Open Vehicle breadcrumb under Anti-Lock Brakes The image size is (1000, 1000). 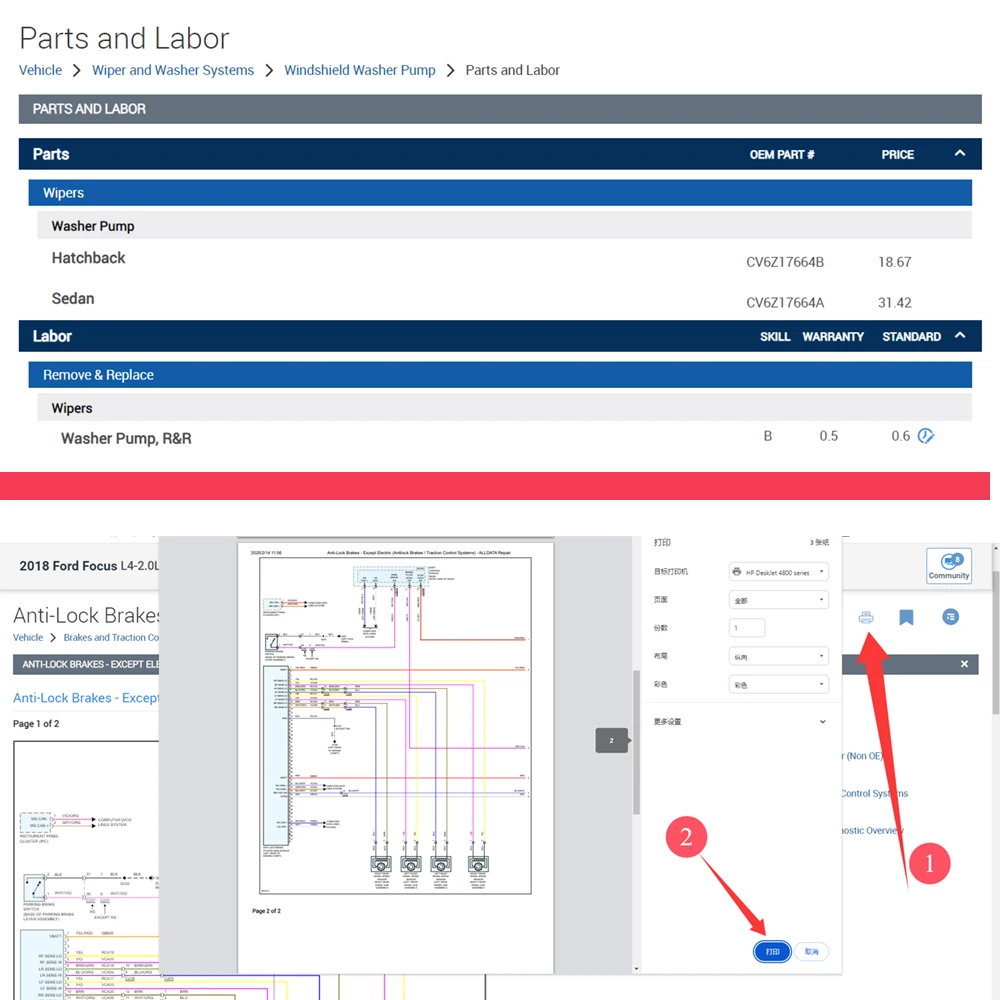pyautogui.click(x=28, y=637)
